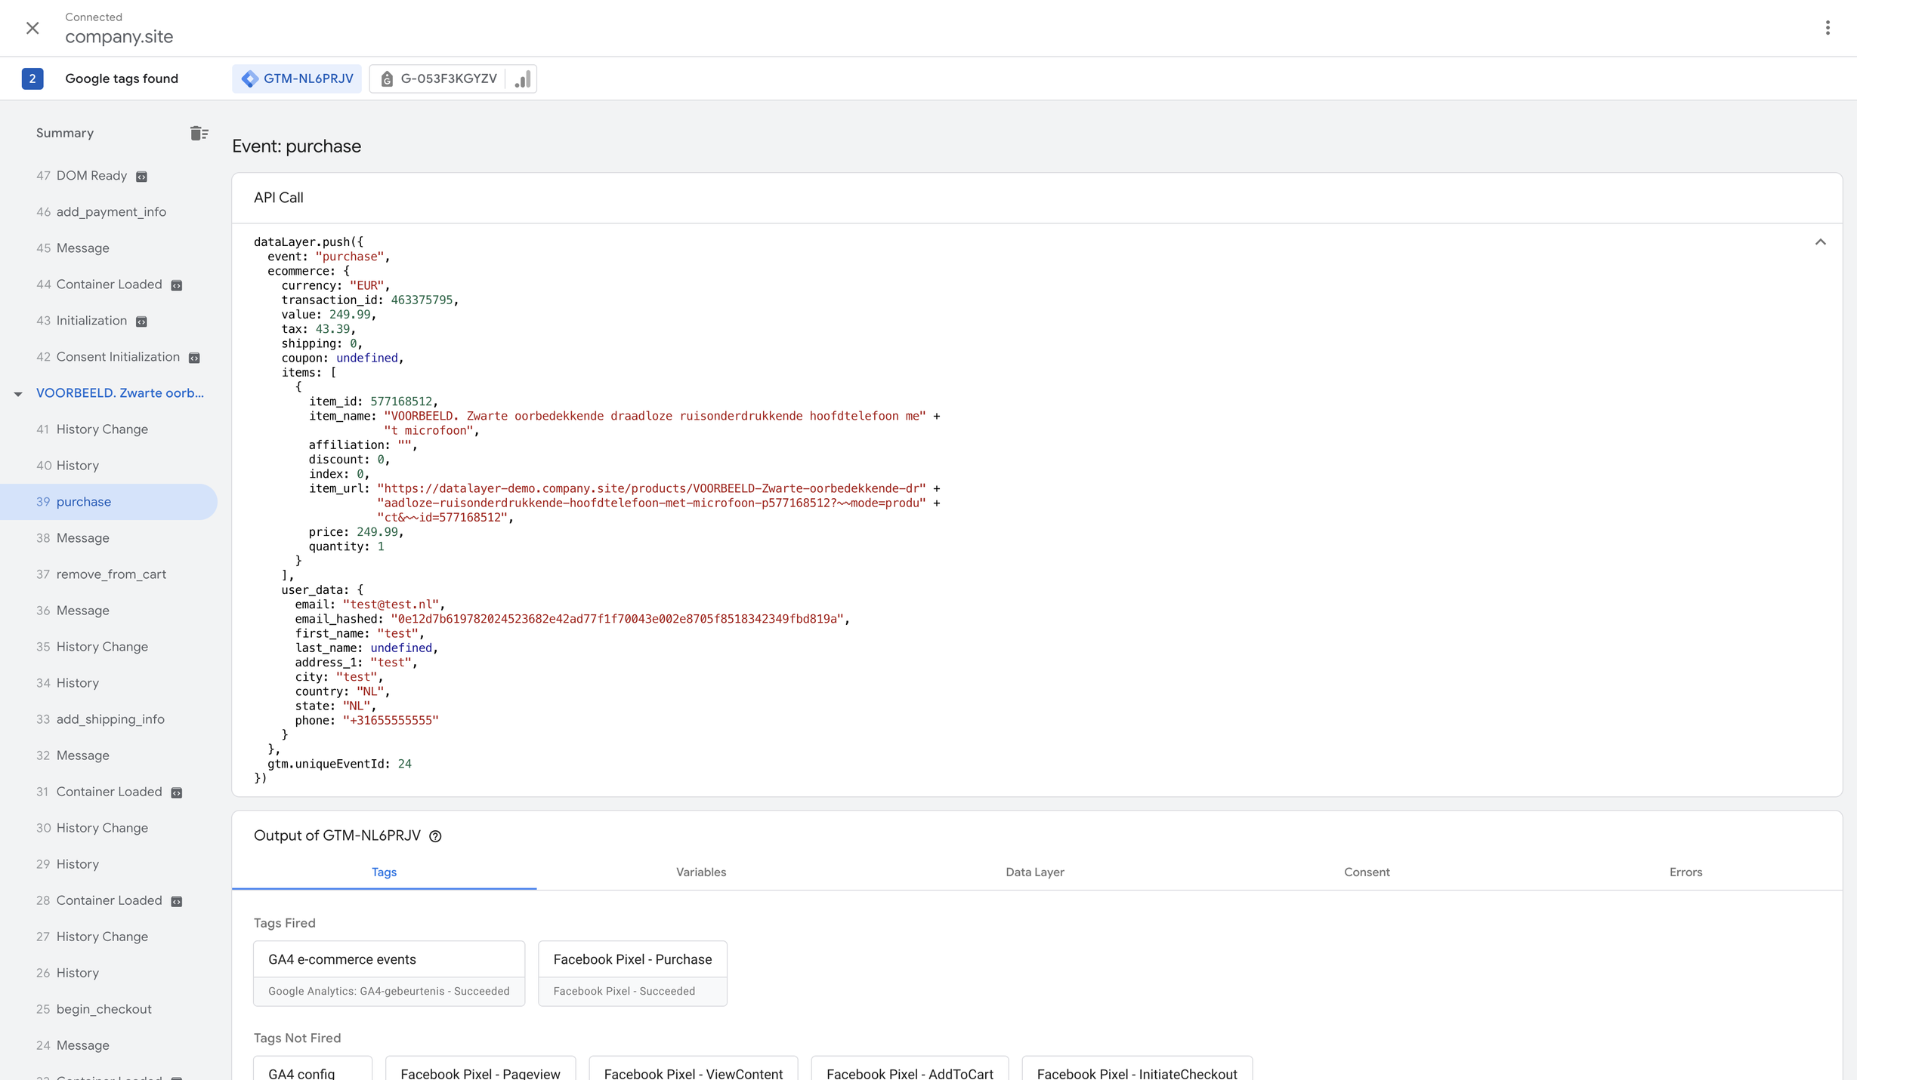Click the 'Event: purchase' heading

297,146
